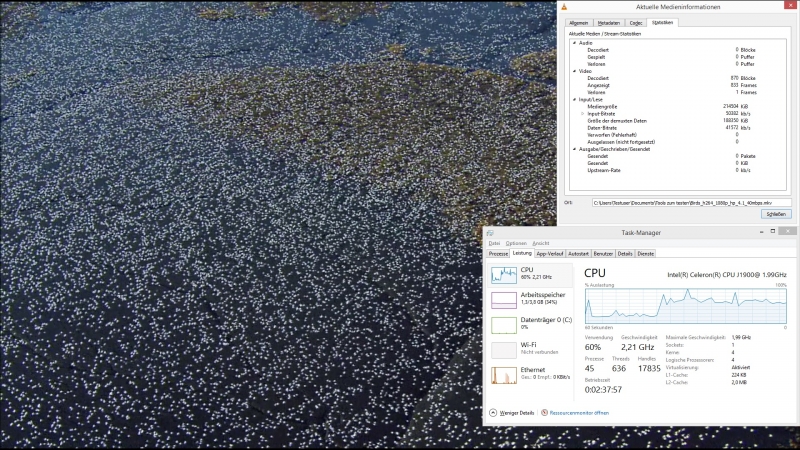Select the 'Daten-Bitrate' row
This screenshot has height=450, width=800.
[x=679, y=128]
